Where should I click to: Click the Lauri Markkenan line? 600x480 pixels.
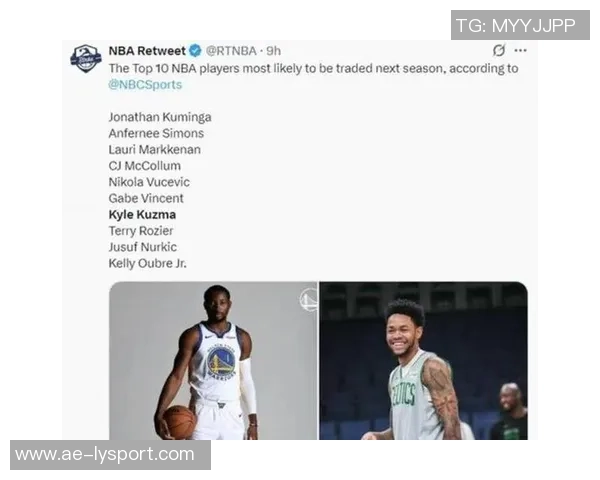pos(154,150)
